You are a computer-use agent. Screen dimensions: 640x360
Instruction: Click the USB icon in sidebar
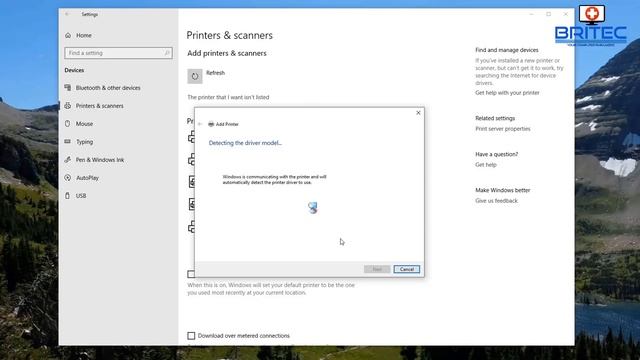click(x=68, y=196)
